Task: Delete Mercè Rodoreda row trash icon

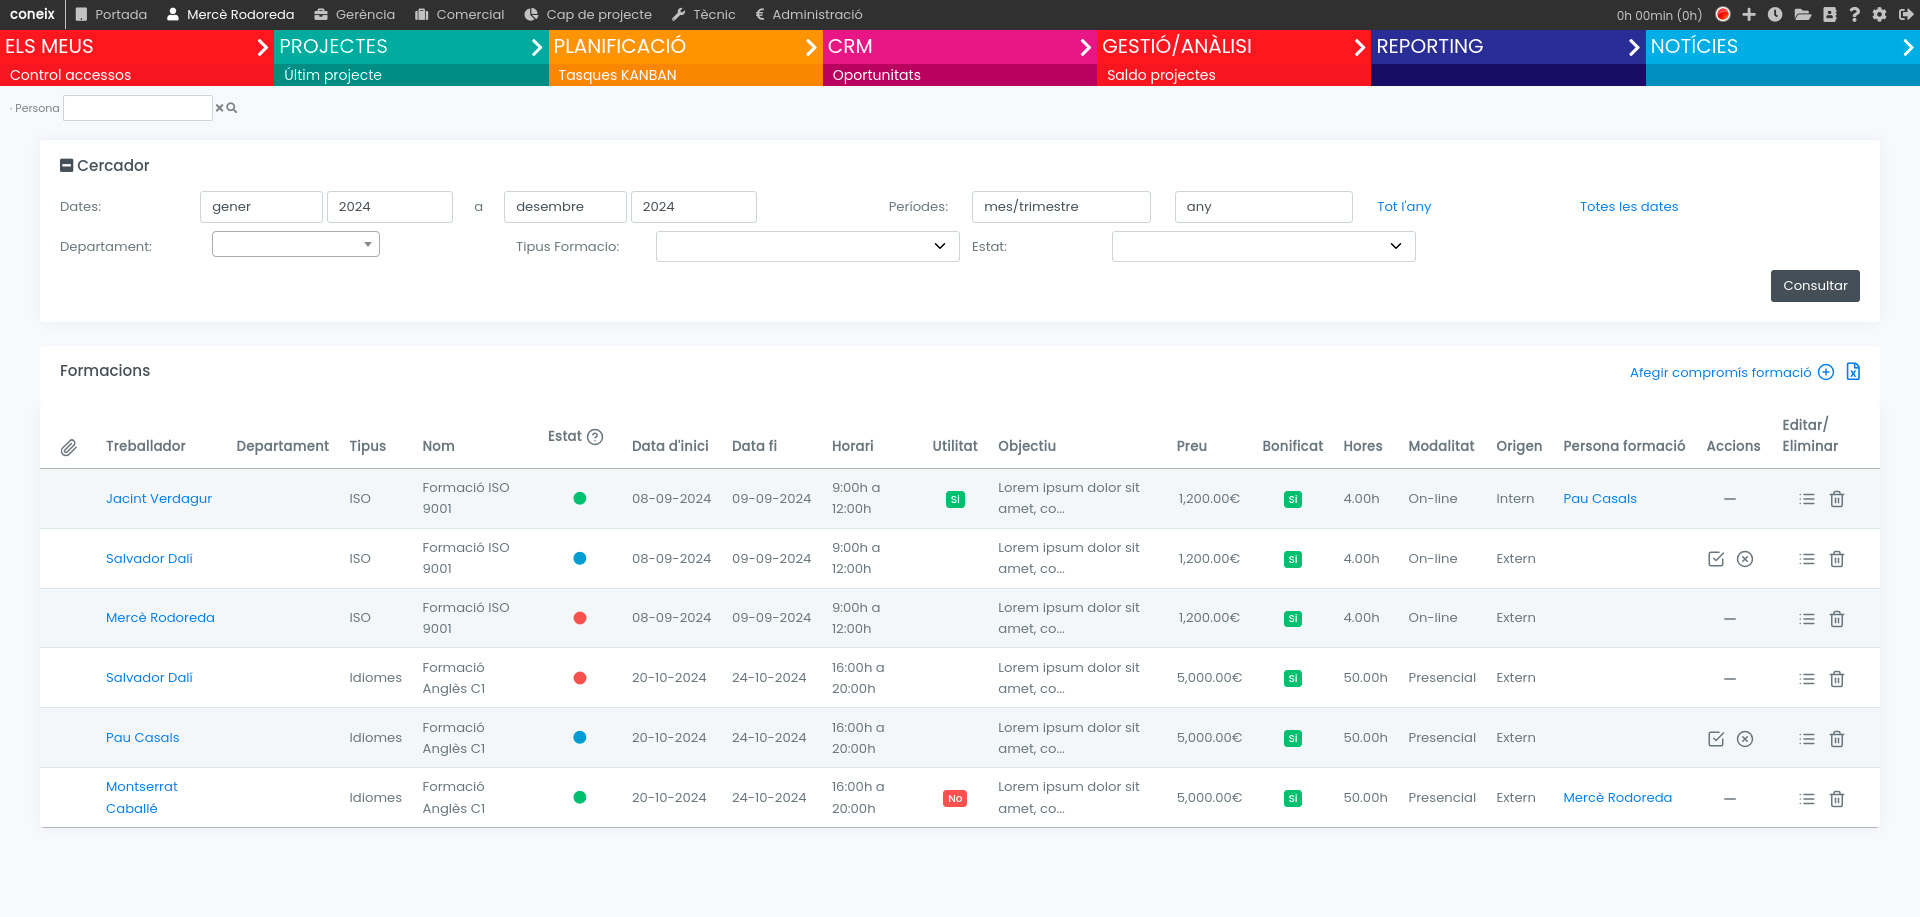Action: (x=1837, y=619)
